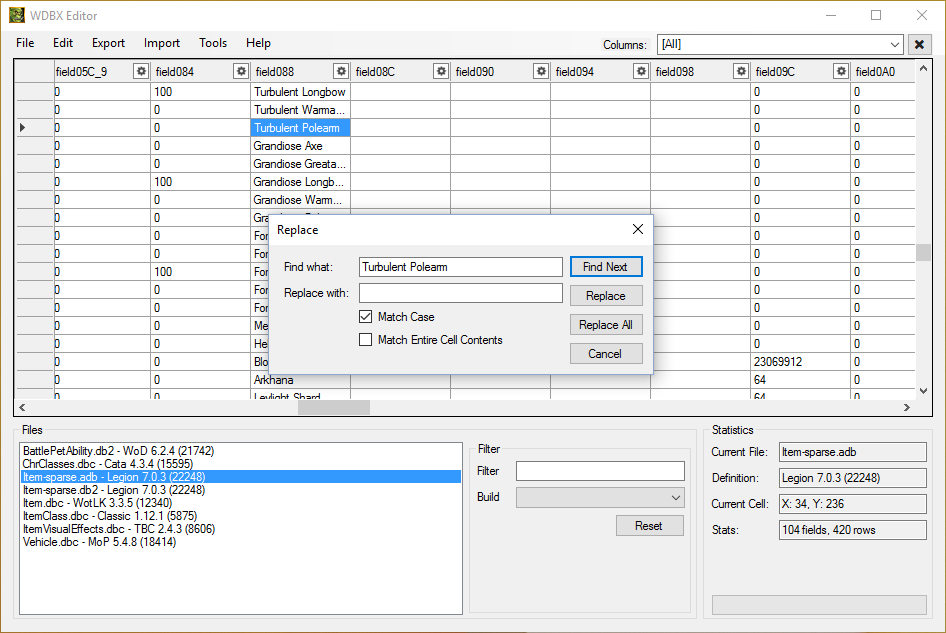
Task: Open the Tools menu
Action: pyautogui.click(x=213, y=43)
